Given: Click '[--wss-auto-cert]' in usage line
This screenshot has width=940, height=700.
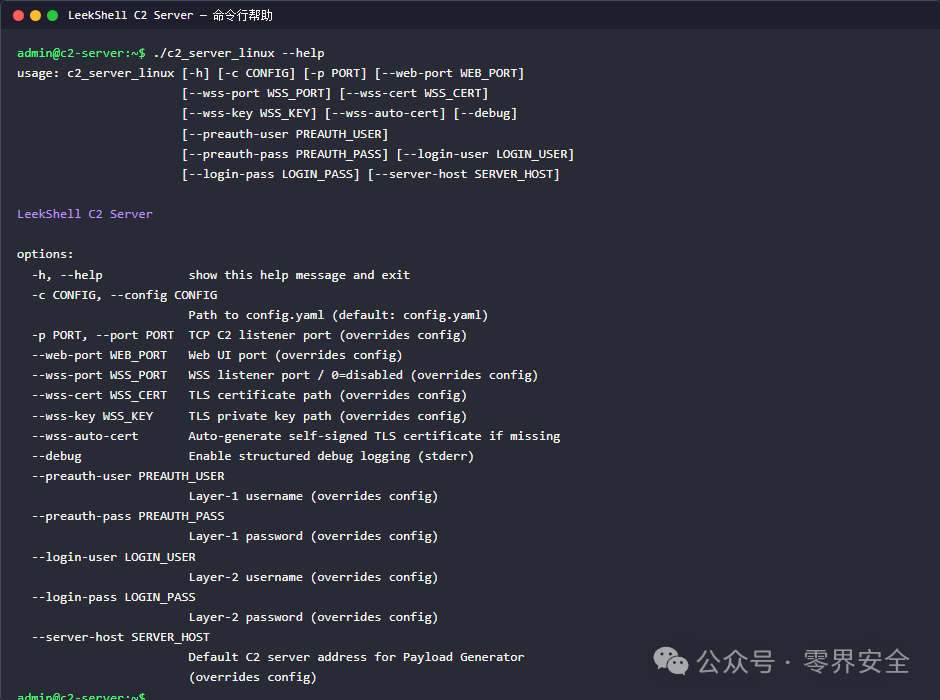Looking at the screenshot, I should click(x=385, y=113).
